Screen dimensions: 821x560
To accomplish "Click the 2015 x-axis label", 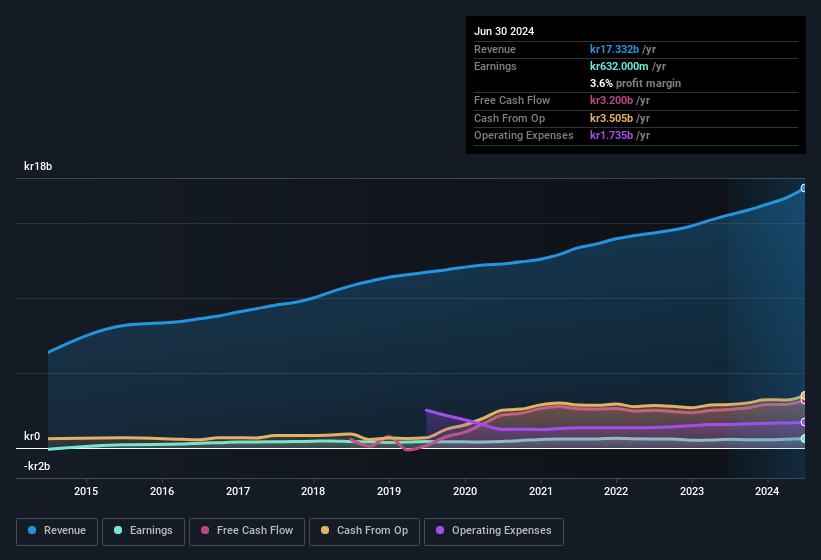I will point(86,491).
